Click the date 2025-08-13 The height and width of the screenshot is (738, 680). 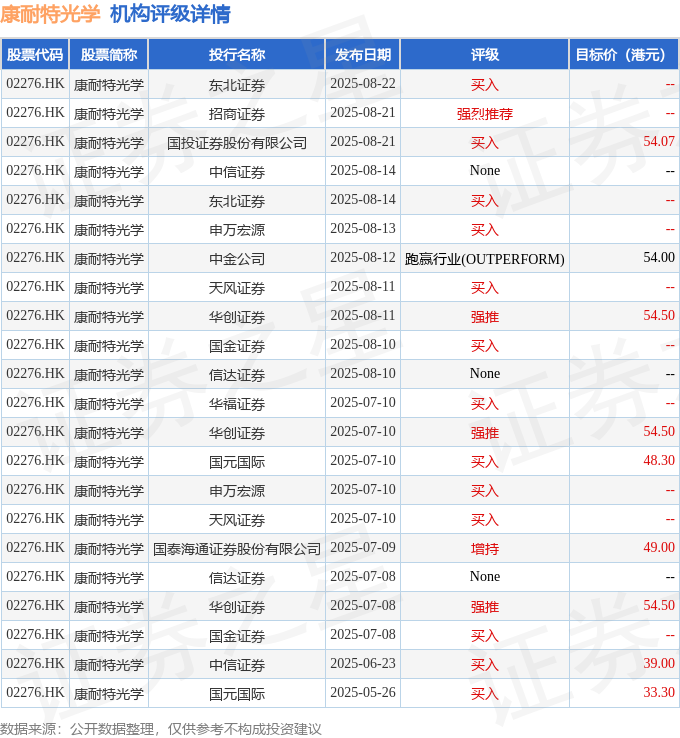click(x=363, y=228)
